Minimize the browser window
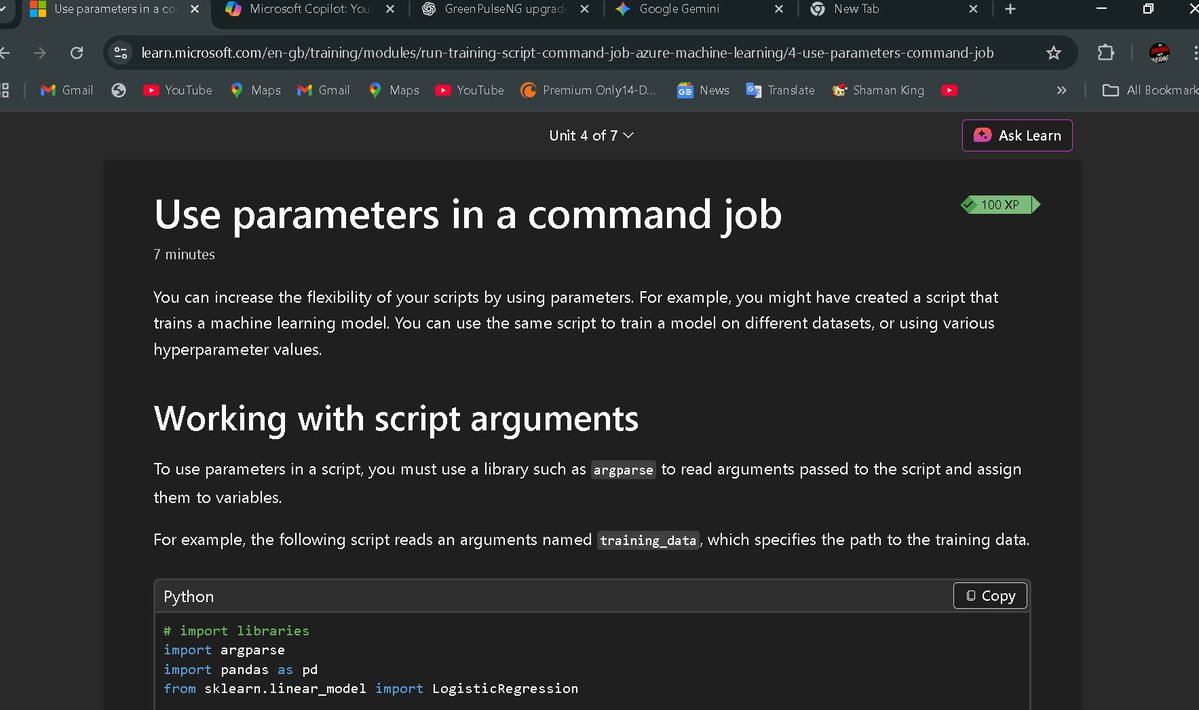The height and width of the screenshot is (710, 1199). point(1101,9)
